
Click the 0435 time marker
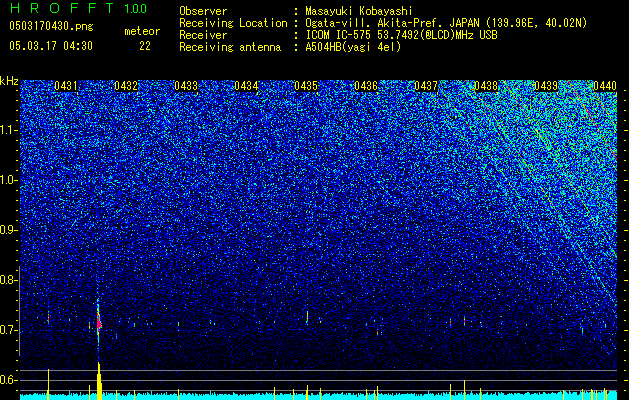(306, 86)
